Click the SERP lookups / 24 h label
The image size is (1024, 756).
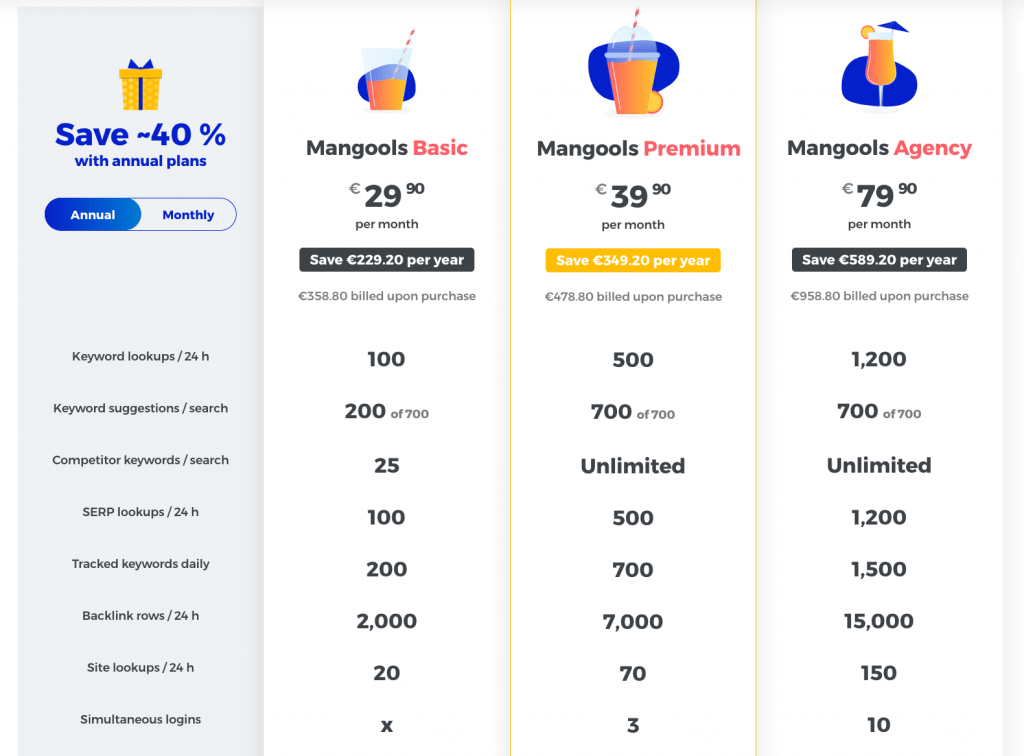140,512
